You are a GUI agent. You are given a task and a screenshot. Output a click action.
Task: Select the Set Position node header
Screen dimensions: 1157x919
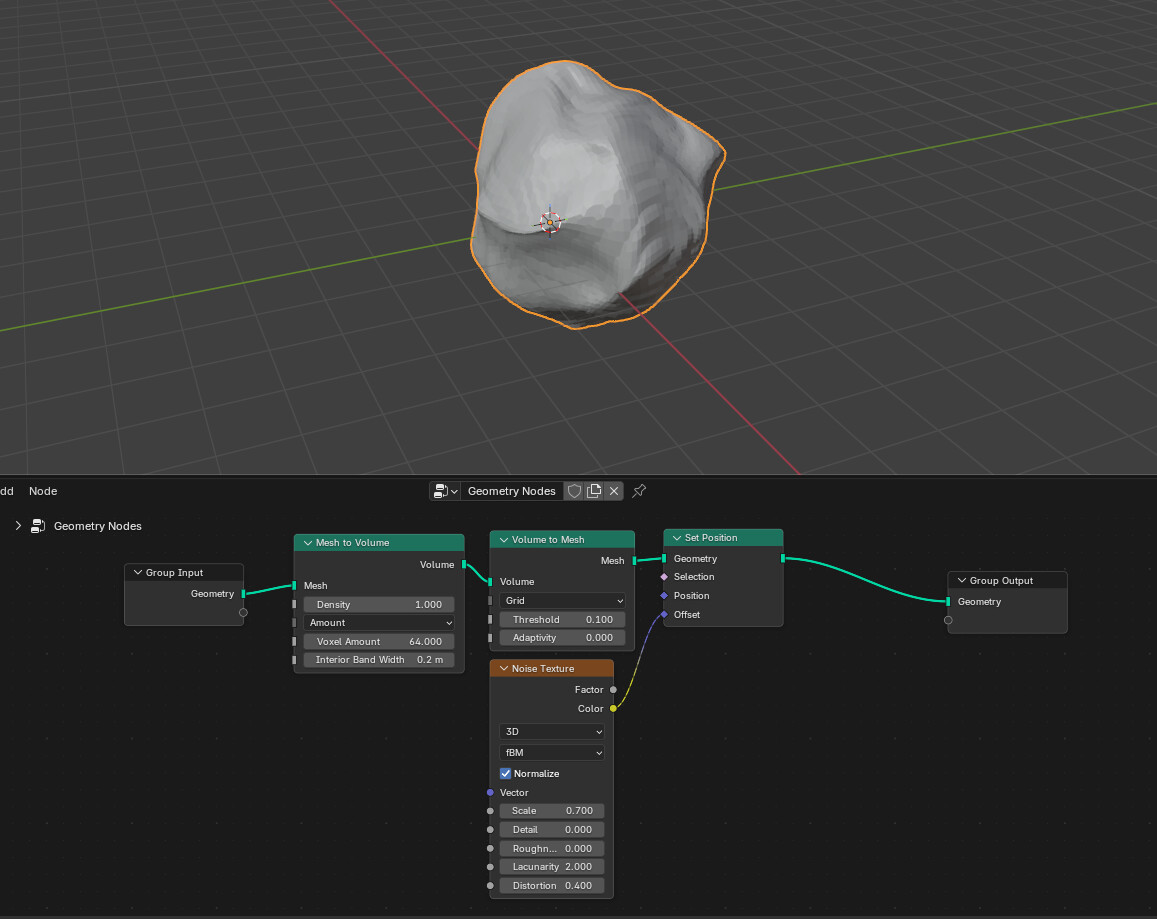(x=723, y=537)
